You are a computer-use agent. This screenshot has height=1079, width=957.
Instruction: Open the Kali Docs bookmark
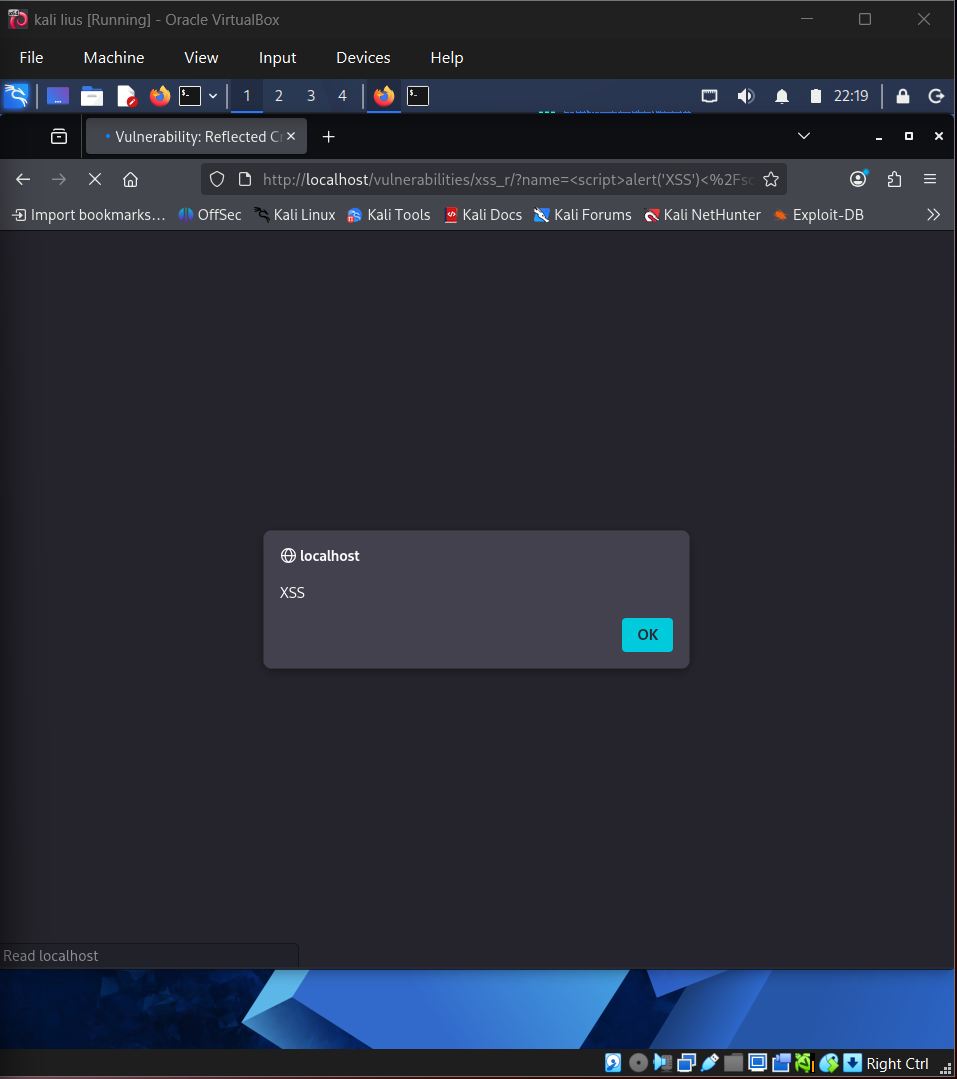point(483,215)
